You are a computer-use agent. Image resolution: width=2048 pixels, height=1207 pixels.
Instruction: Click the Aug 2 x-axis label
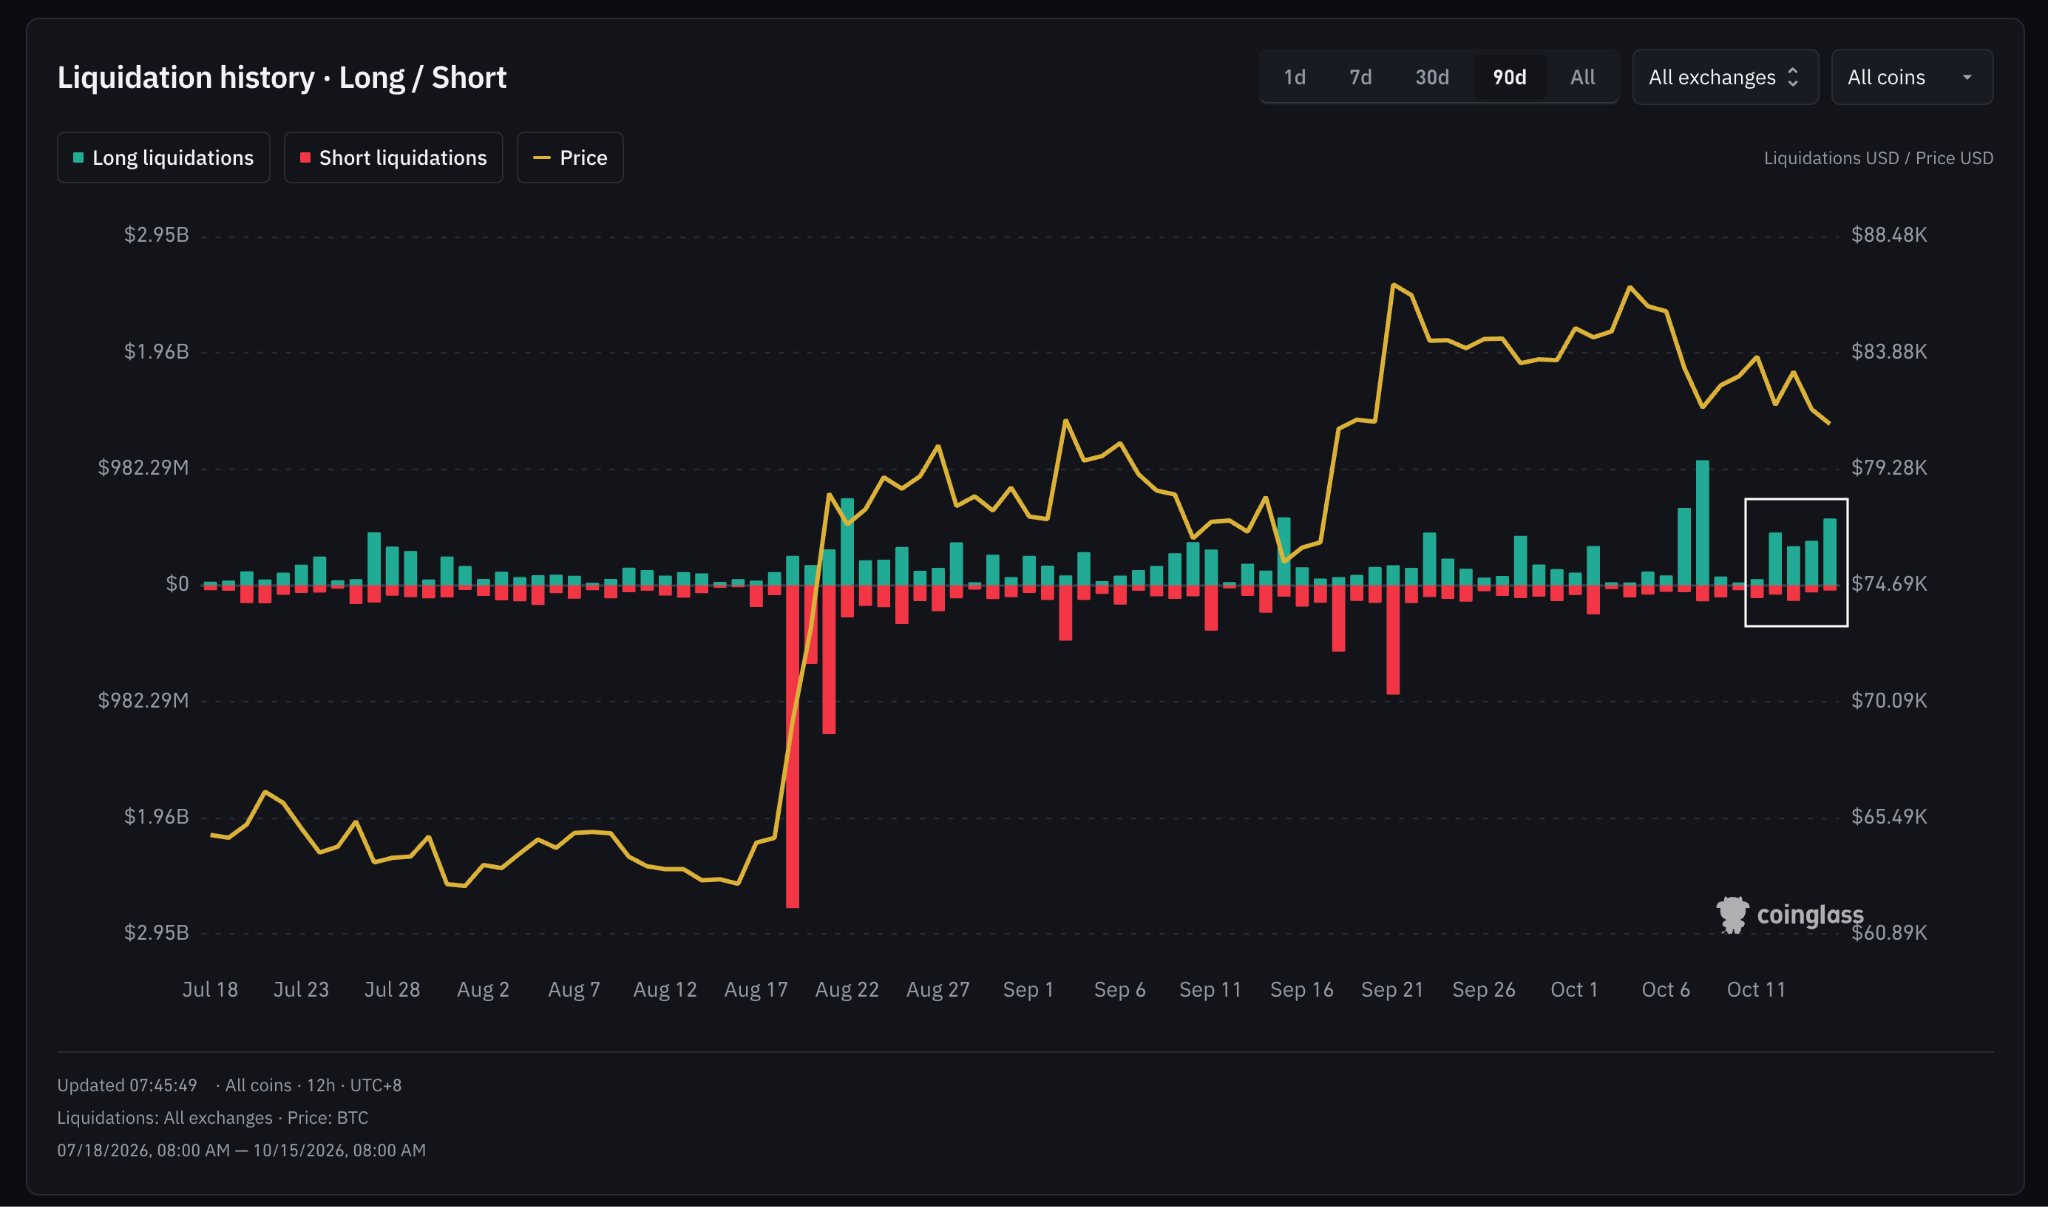[483, 990]
